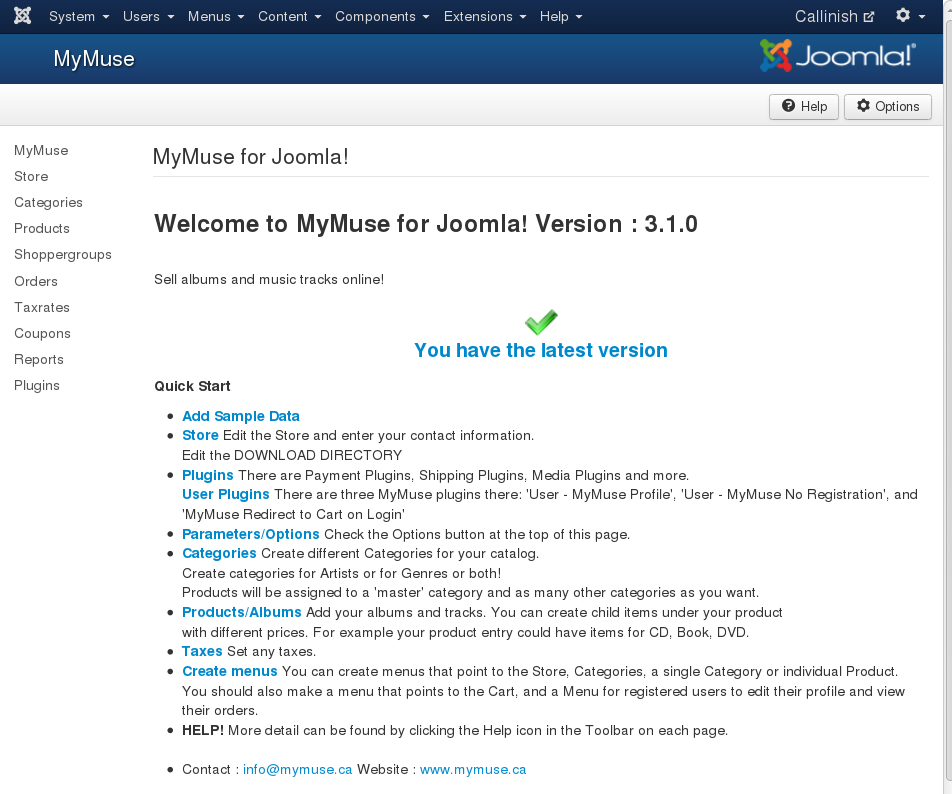
Task: Click the Add Sample Data link
Action: [x=241, y=416]
